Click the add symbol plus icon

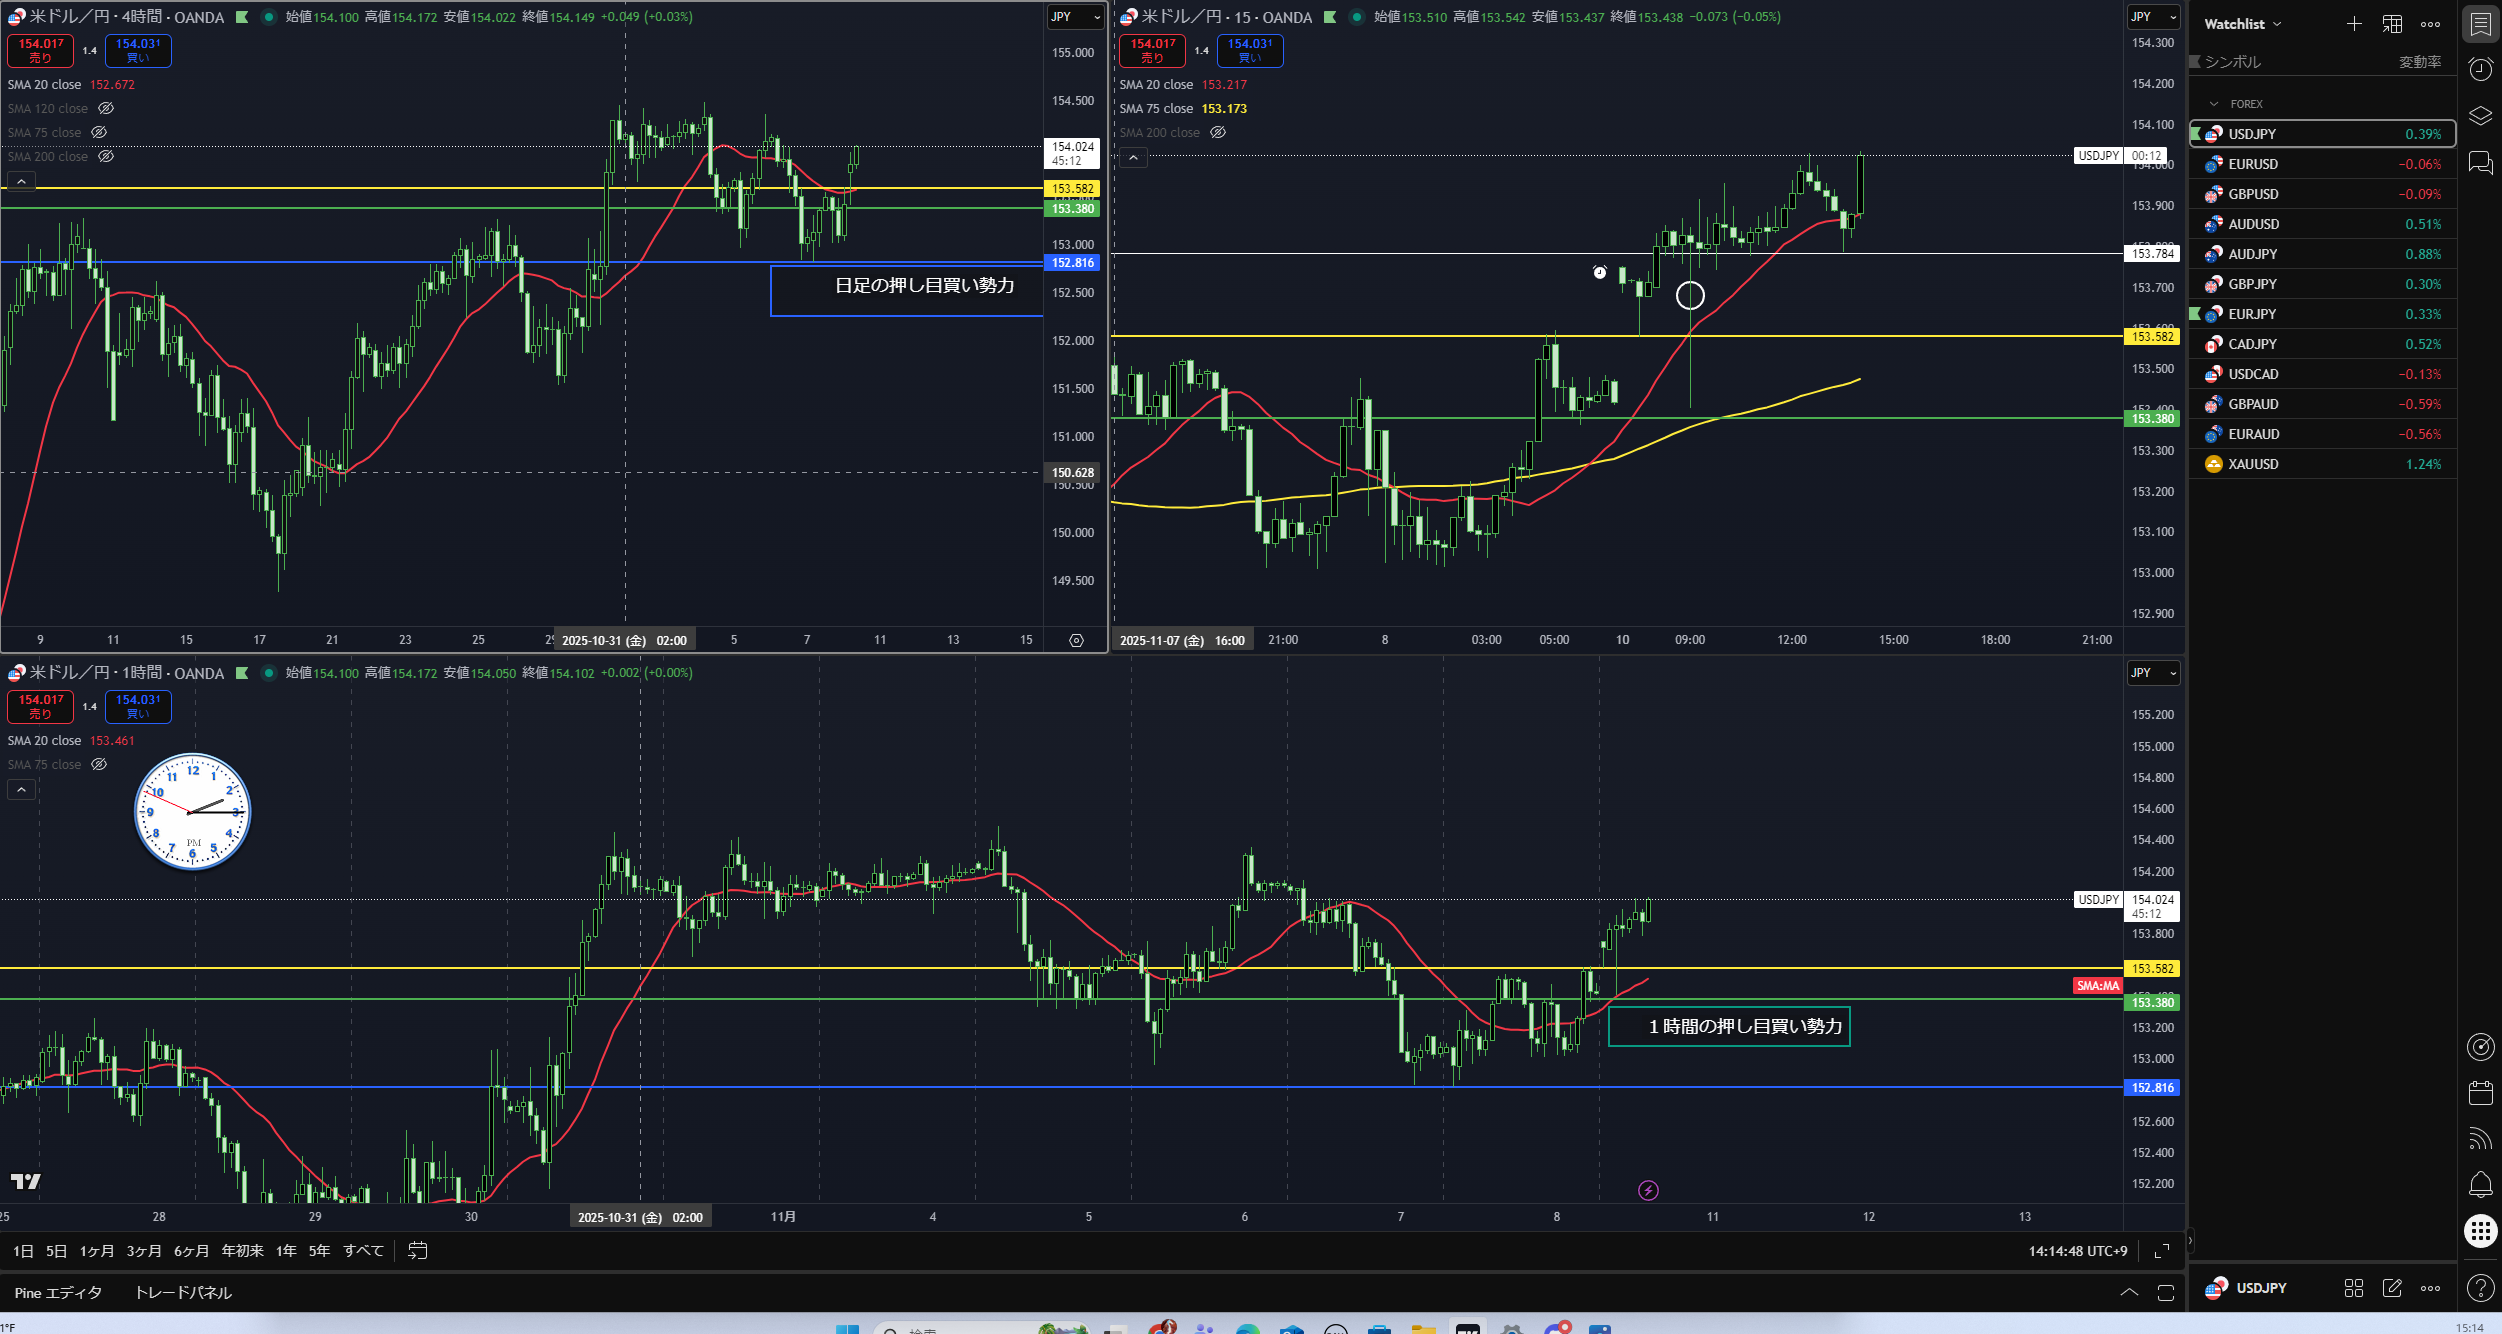(2354, 24)
